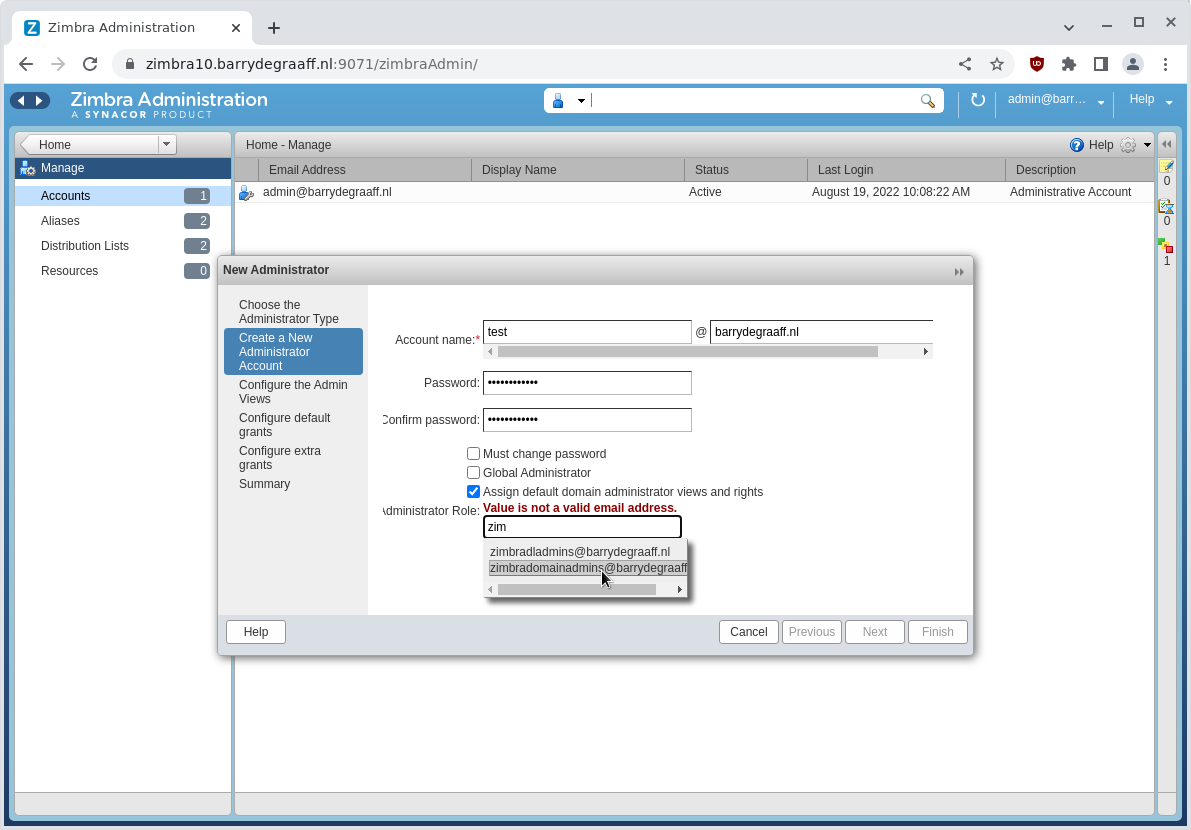
Task: Open the search type dropdown arrow
Action: pyautogui.click(x=581, y=101)
